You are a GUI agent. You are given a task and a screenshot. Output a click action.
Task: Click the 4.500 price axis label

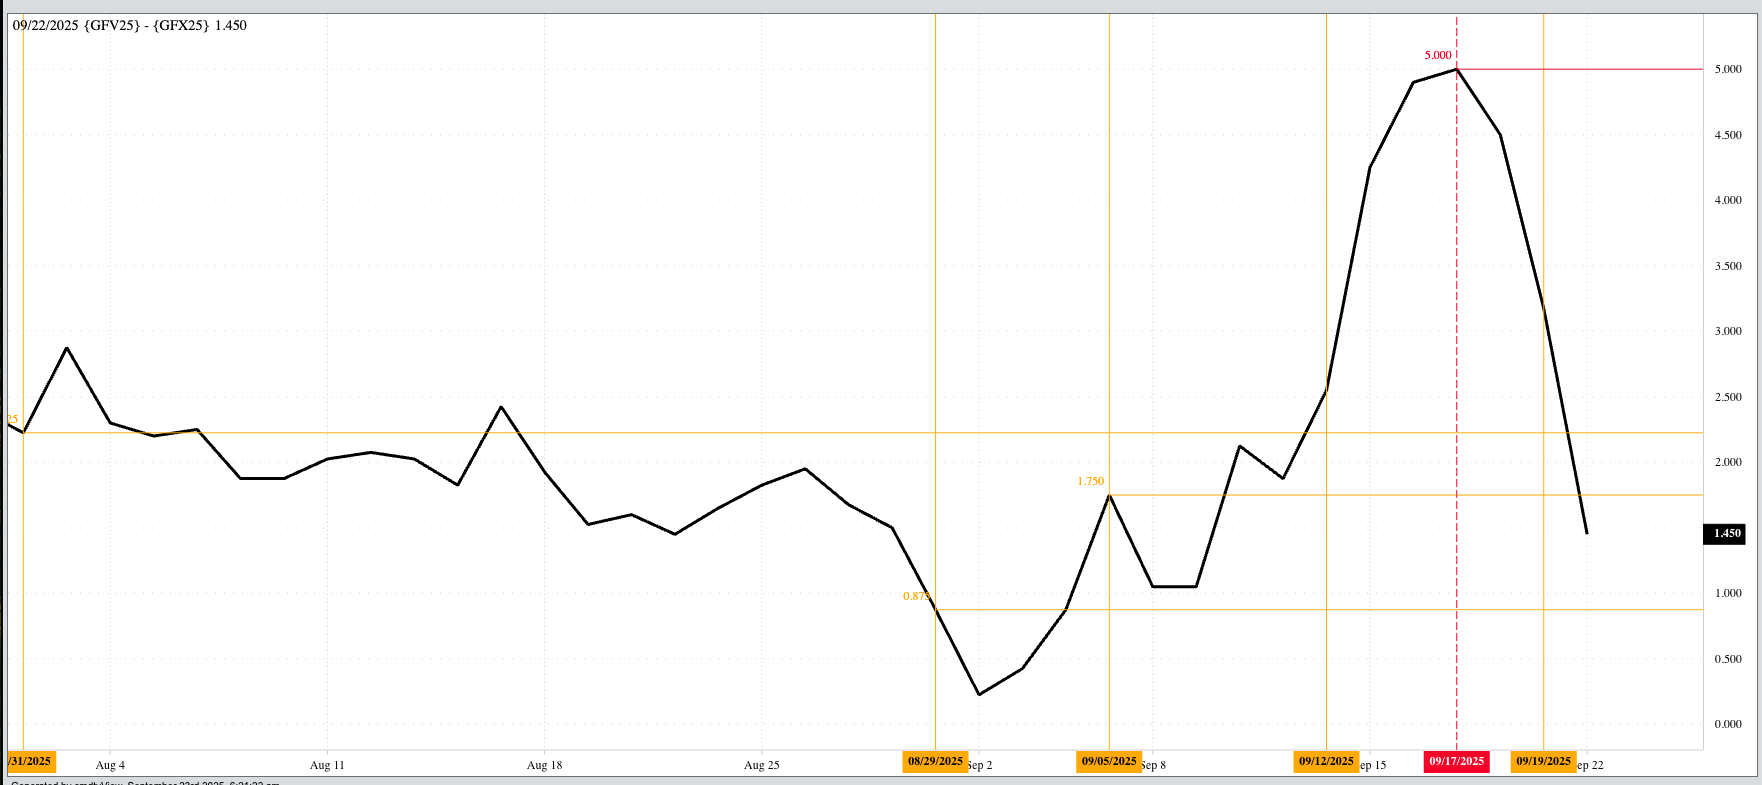[x=1728, y=135]
